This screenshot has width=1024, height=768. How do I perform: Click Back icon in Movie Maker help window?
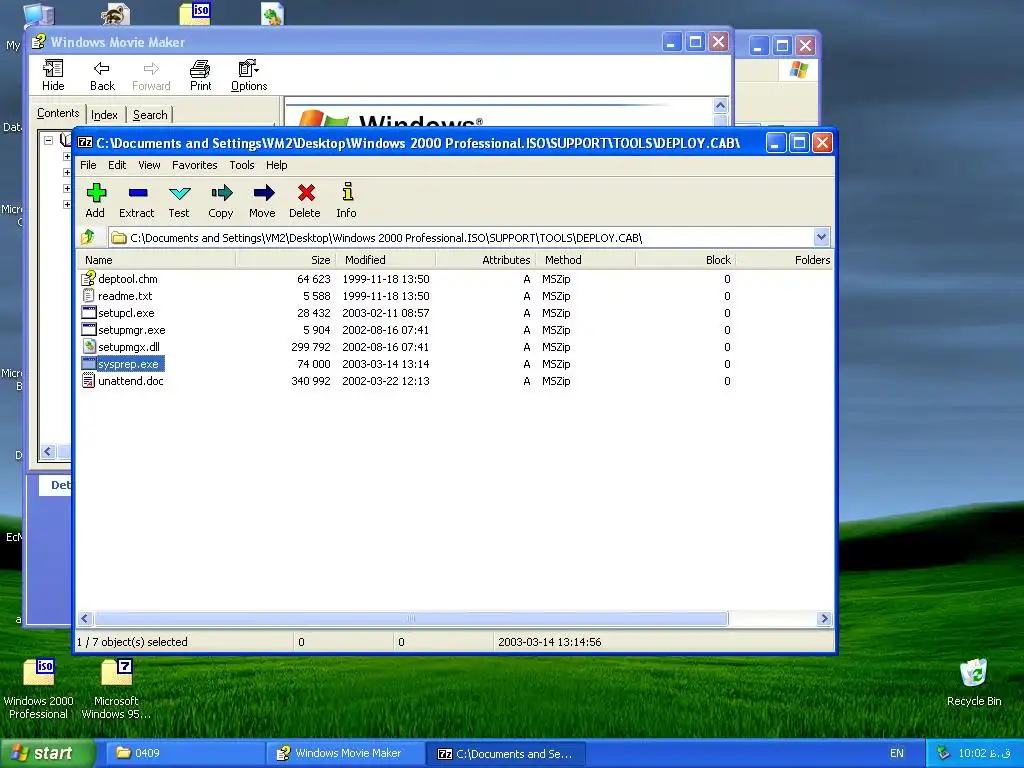[102, 69]
